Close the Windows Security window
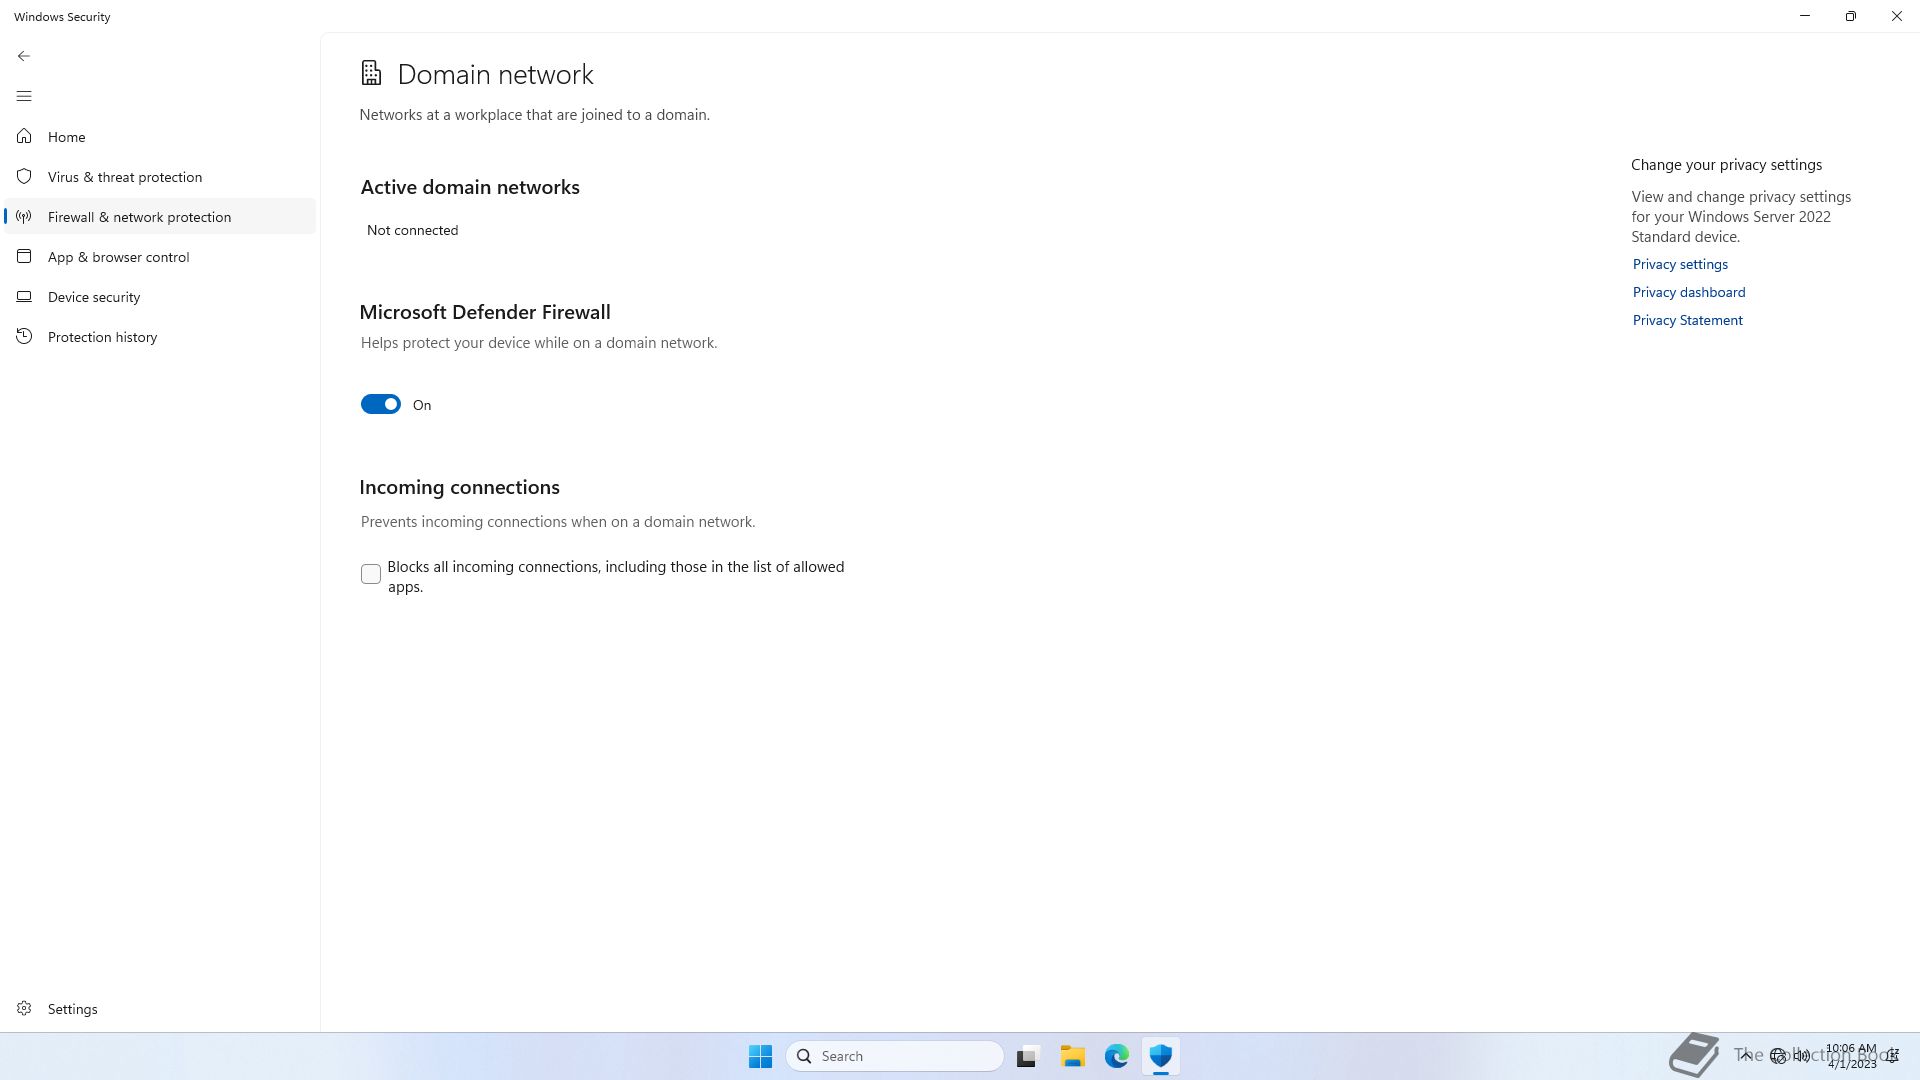 click(1897, 16)
